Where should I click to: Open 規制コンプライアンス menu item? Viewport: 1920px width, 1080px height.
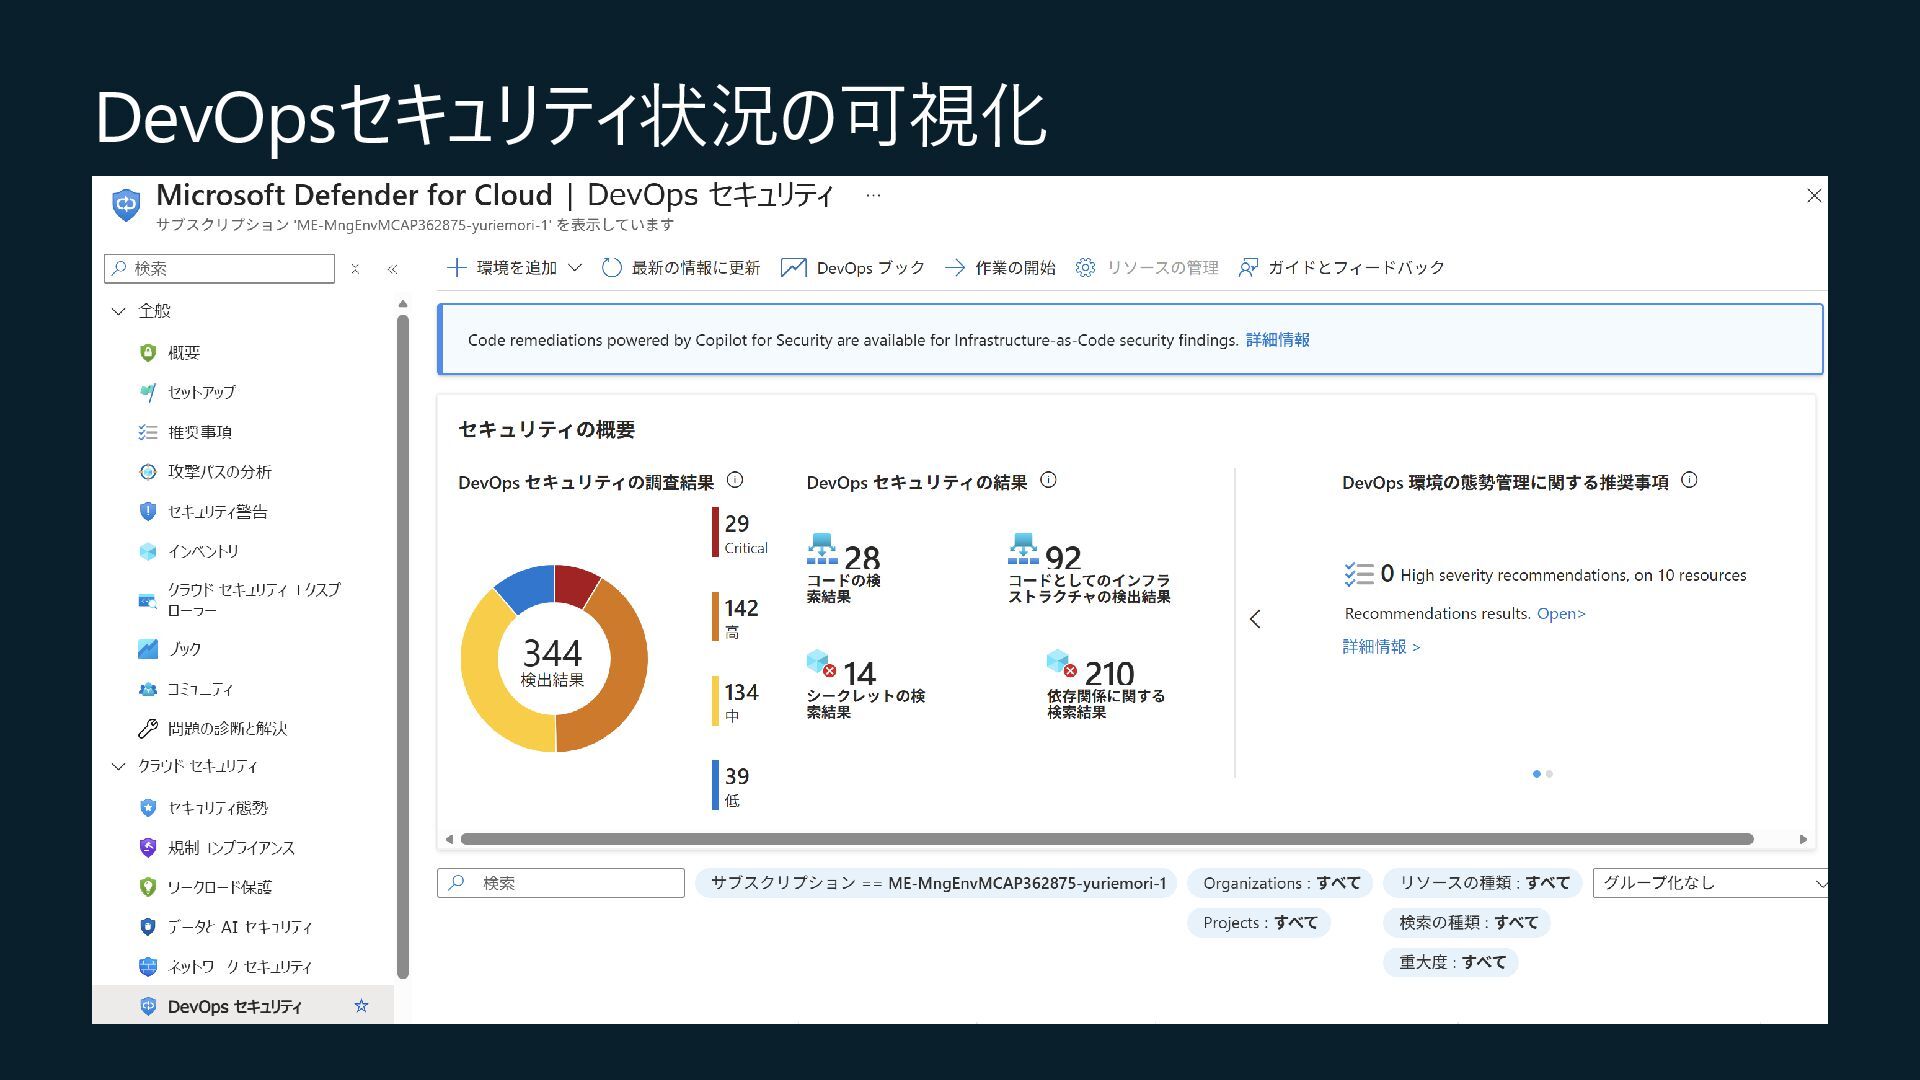230,848
